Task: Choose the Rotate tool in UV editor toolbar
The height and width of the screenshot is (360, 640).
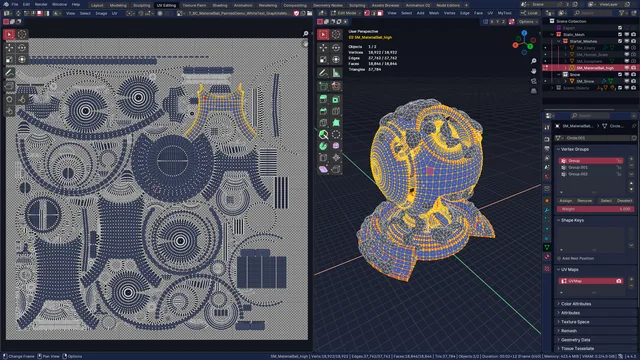Action: pos(22,47)
